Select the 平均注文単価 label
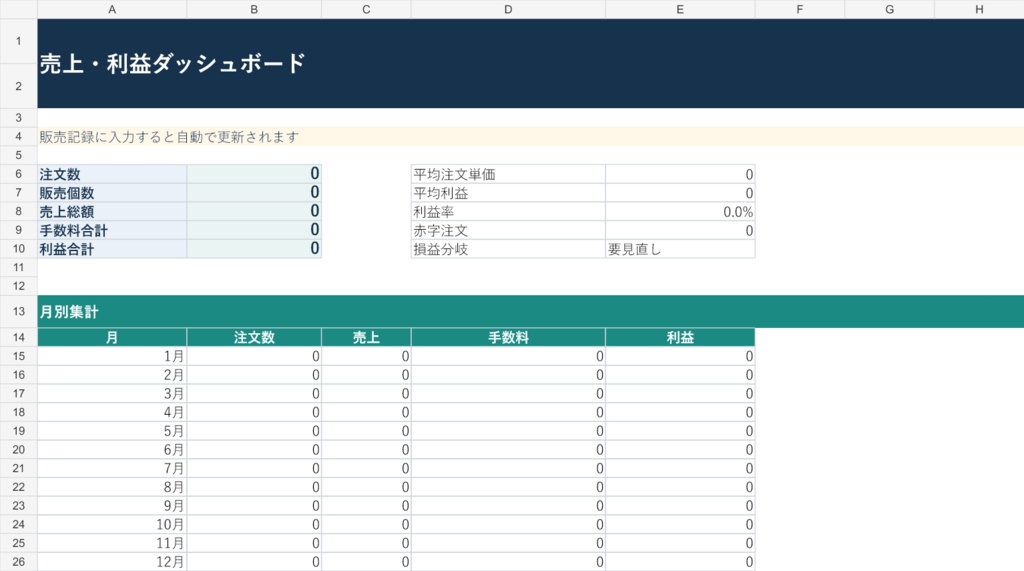The height and width of the screenshot is (571, 1024). point(508,174)
